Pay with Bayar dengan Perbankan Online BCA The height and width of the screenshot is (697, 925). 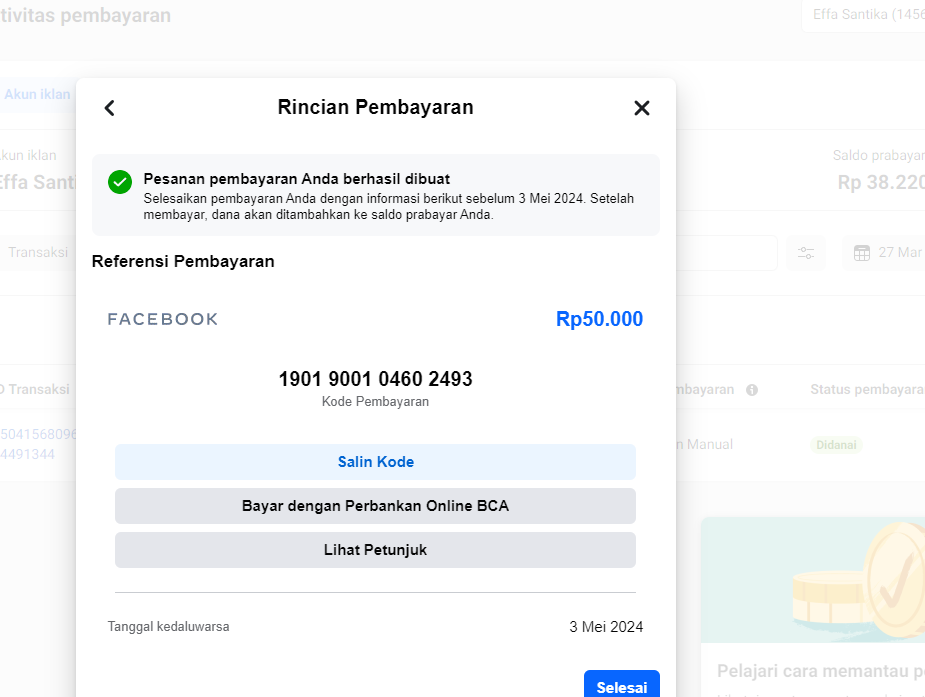pyautogui.click(x=375, y=506)
